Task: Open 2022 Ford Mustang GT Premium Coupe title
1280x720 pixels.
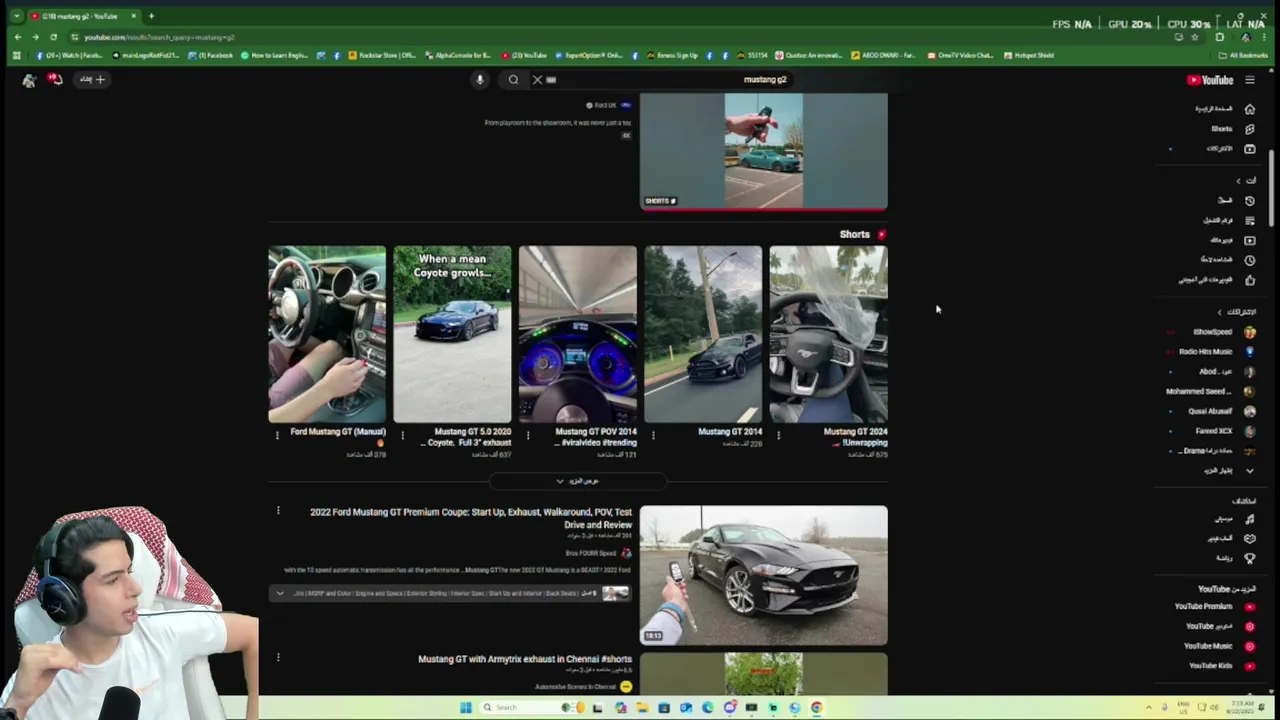Action: pyautogui.click(x=471, y=518)
